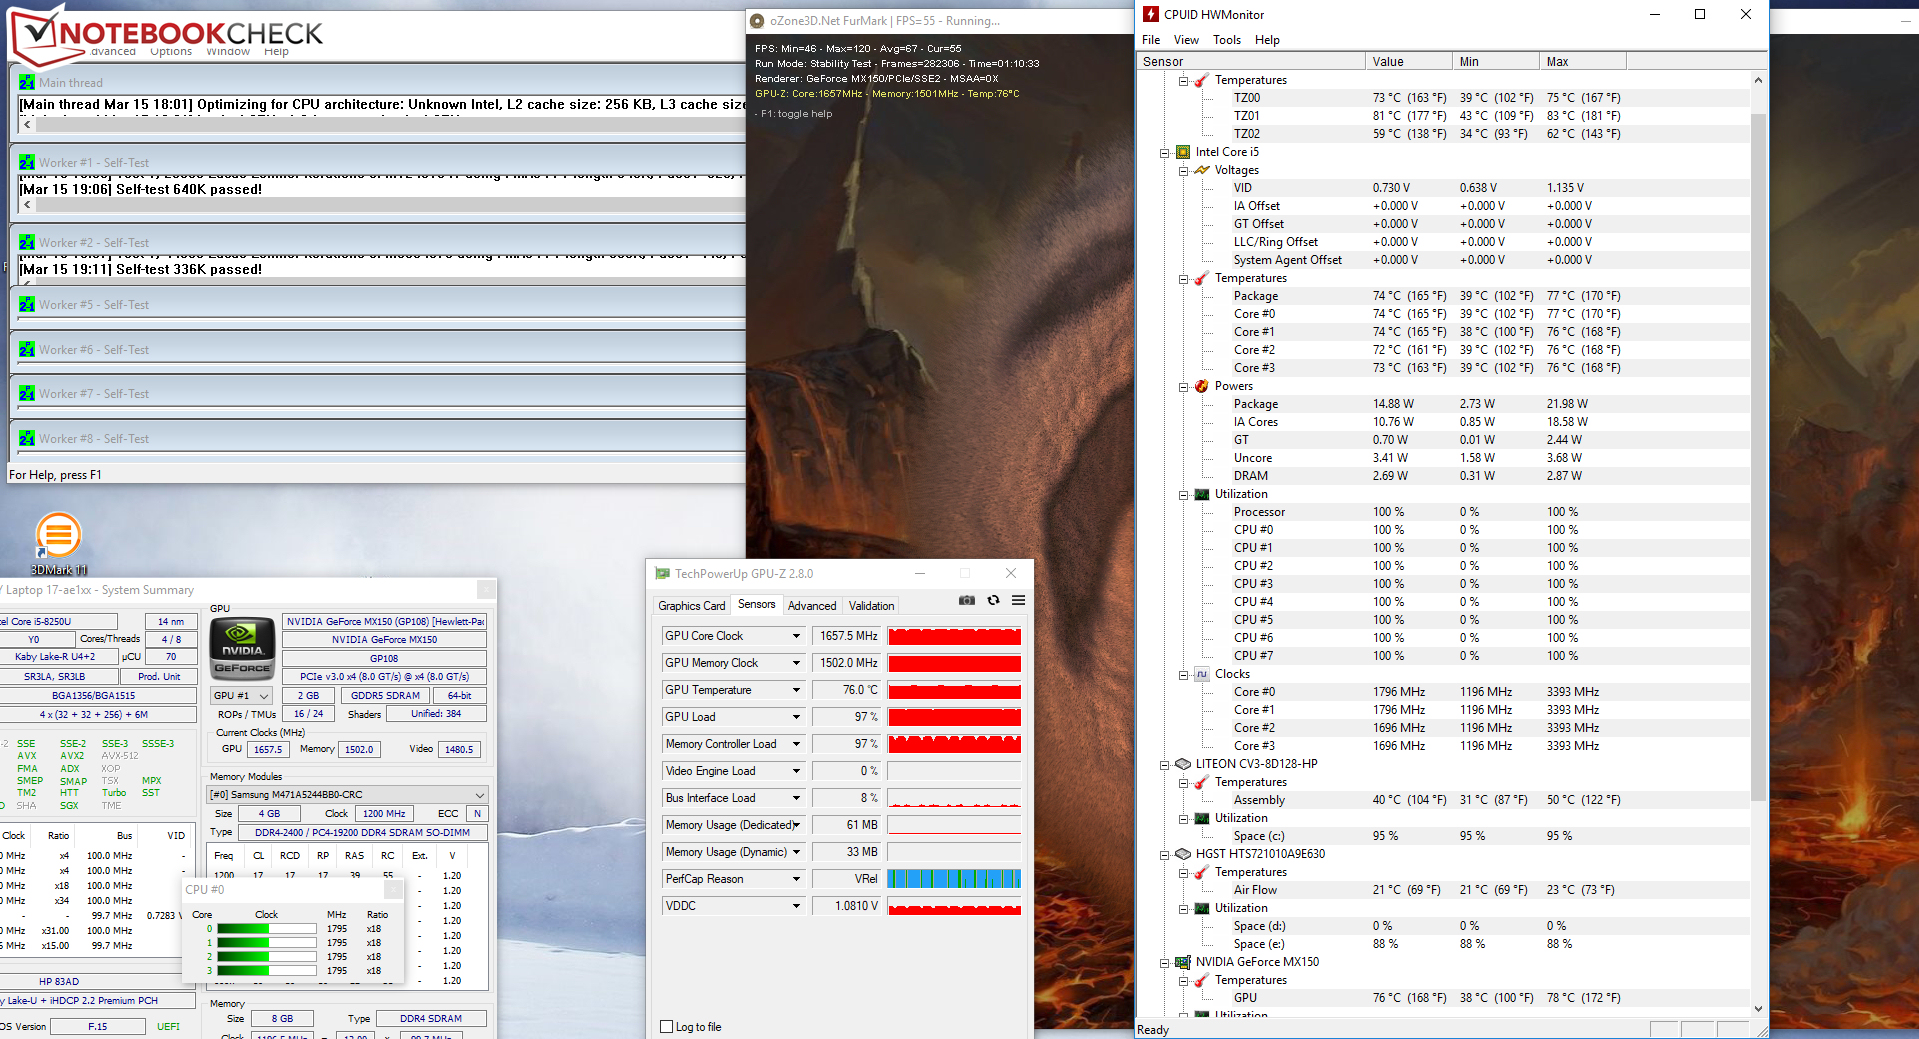
Task: Click the NVIDIA GeForce logo in System Summary
Action: (x=242, y=648)
